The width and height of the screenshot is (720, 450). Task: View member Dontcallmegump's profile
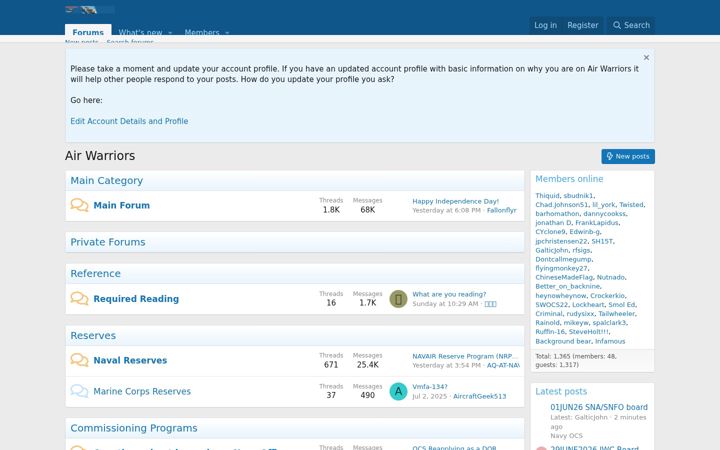pyautogui.click(x=563, y=259)
